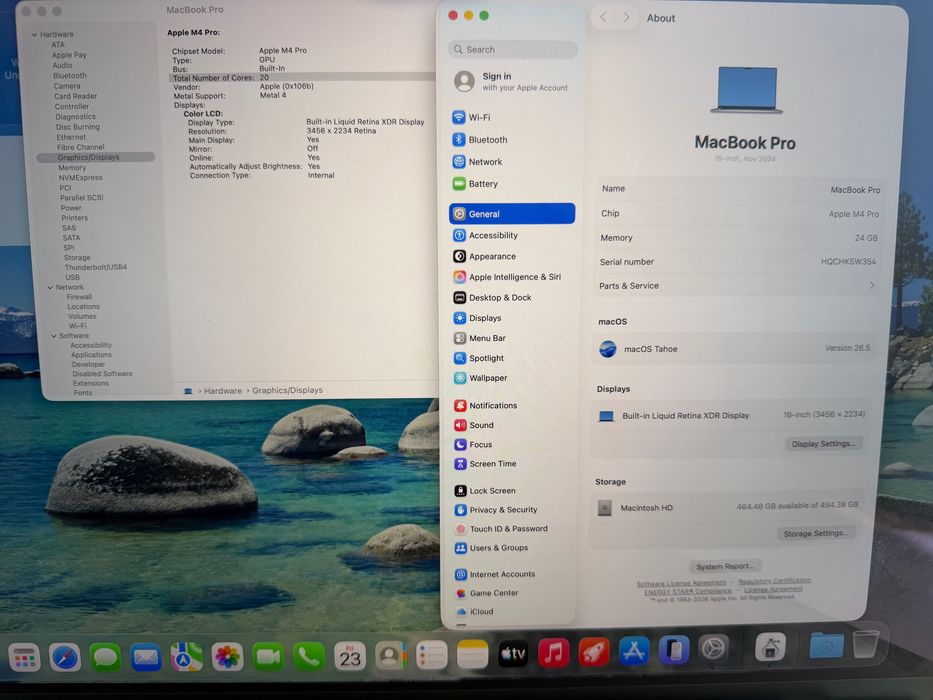The image size is (933, 700).
Task: Go back in System Settings
Action: (x=603, y=17)
